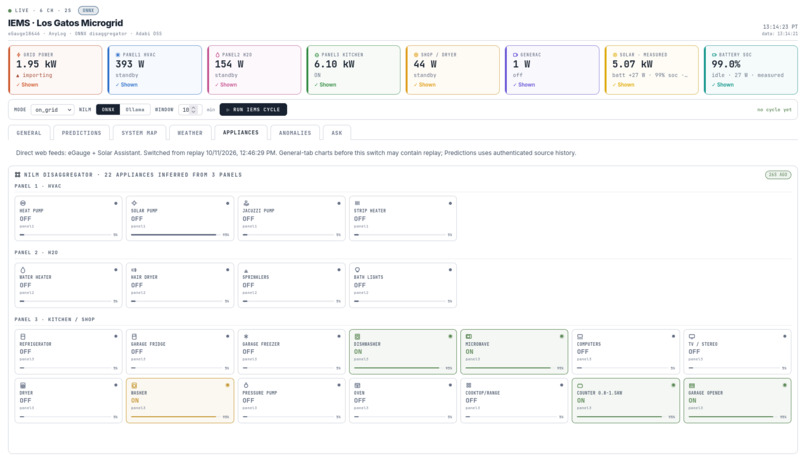
Task: Click the TV / Stereo monitor icon
Action: coord(691,336)
